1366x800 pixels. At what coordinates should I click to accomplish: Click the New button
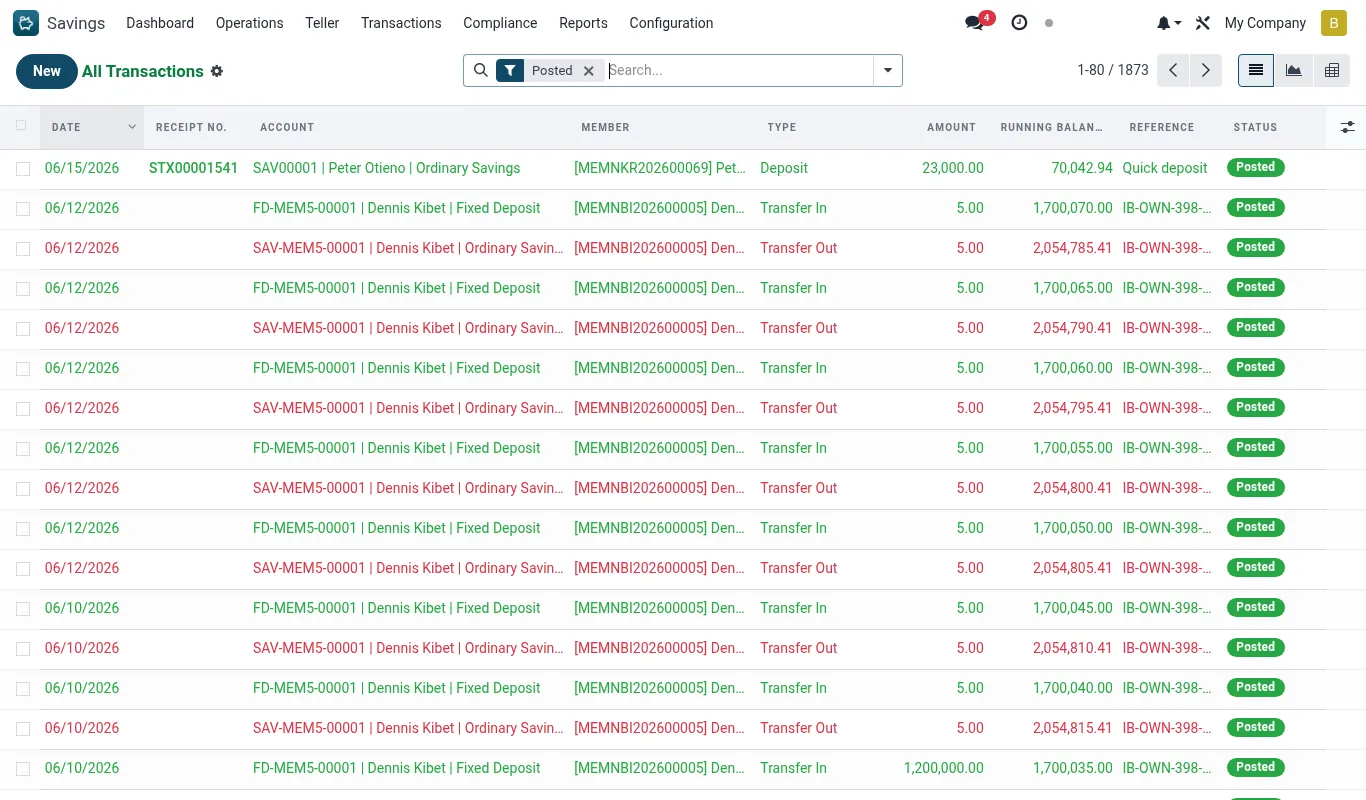(47, 71)
